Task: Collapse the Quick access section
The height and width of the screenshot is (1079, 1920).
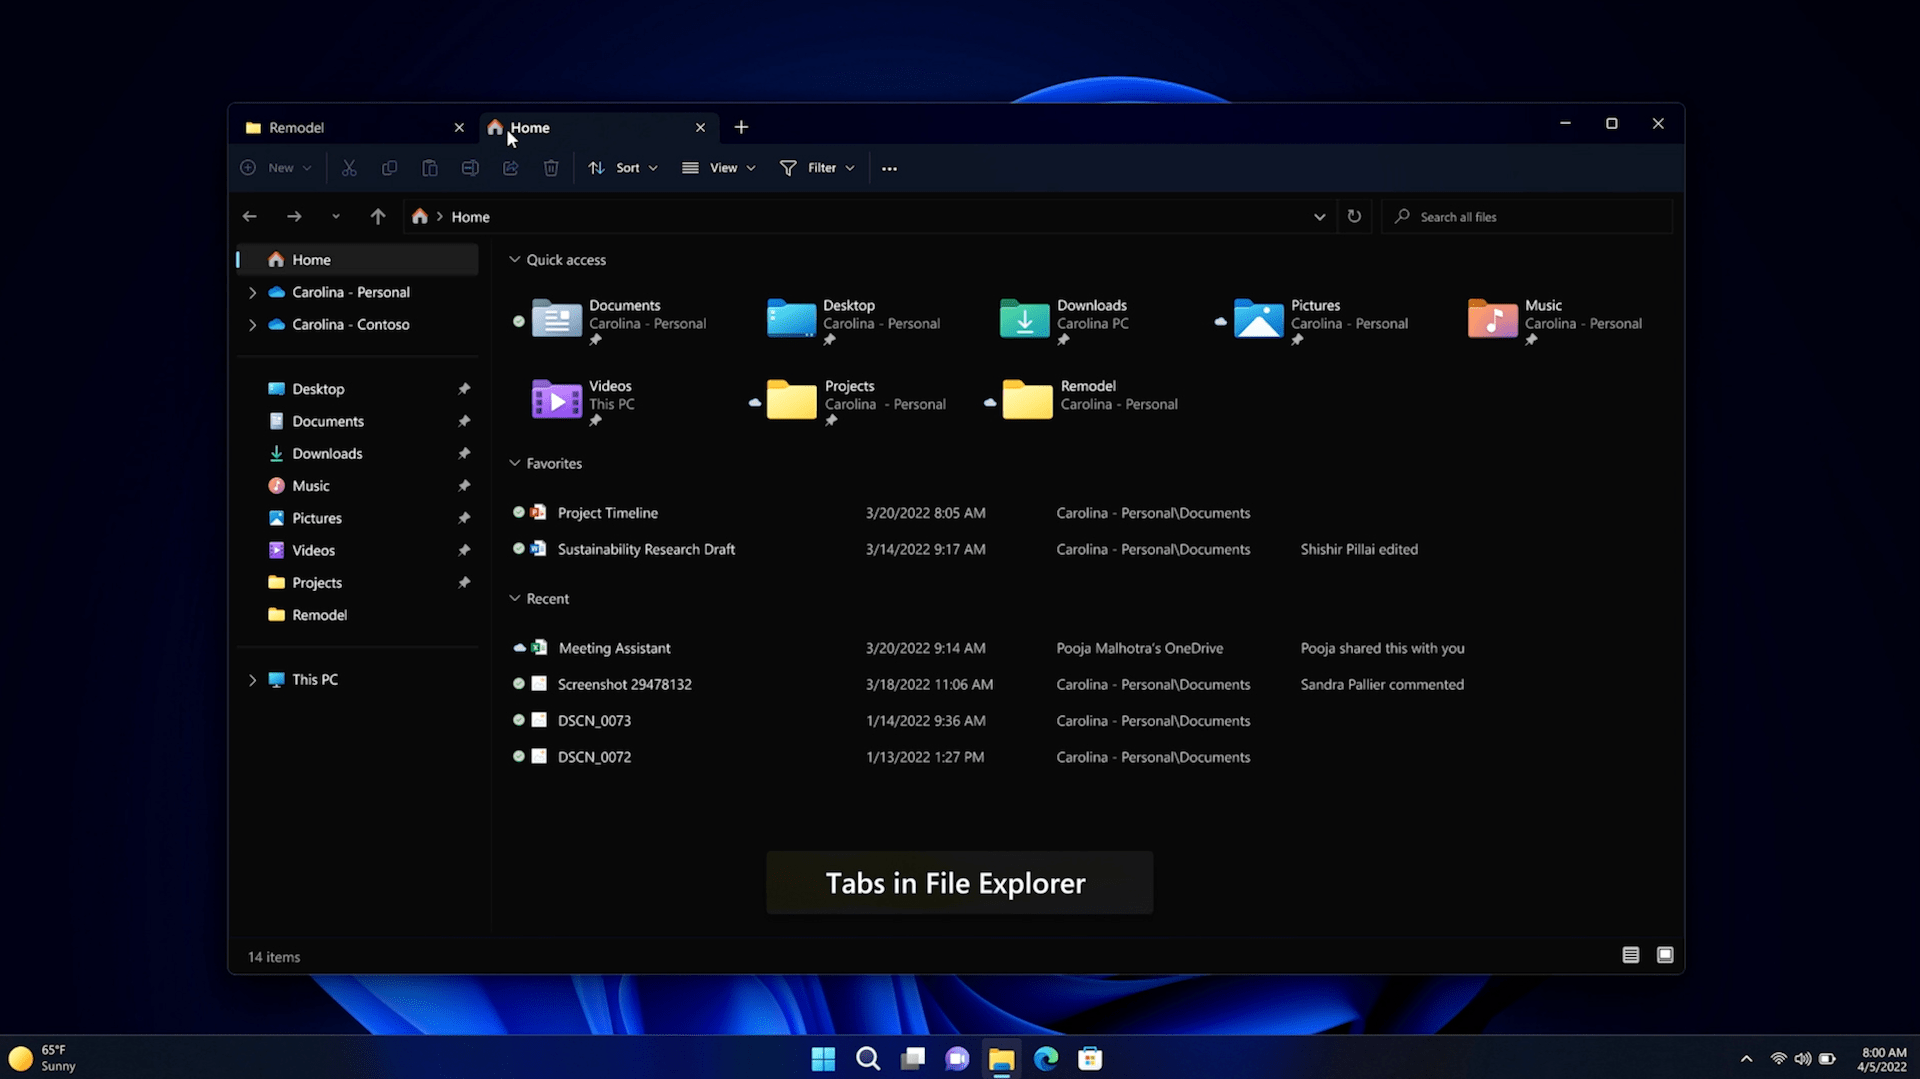Action: click(514, 259)
